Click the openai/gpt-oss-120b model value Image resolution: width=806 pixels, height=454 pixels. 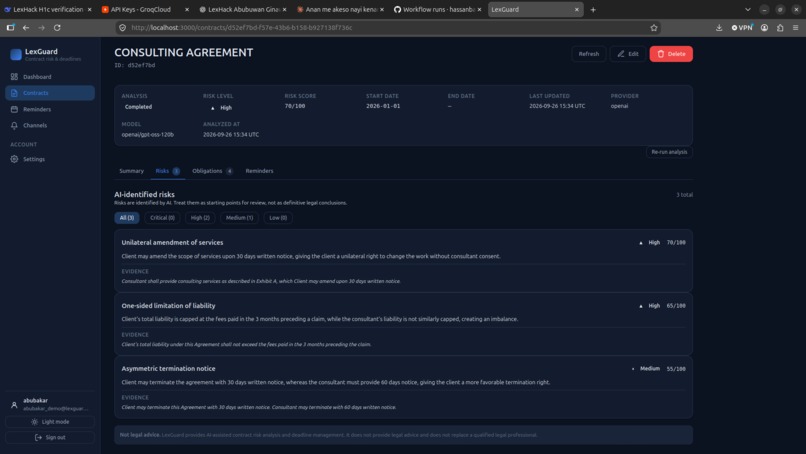point(148,135)
